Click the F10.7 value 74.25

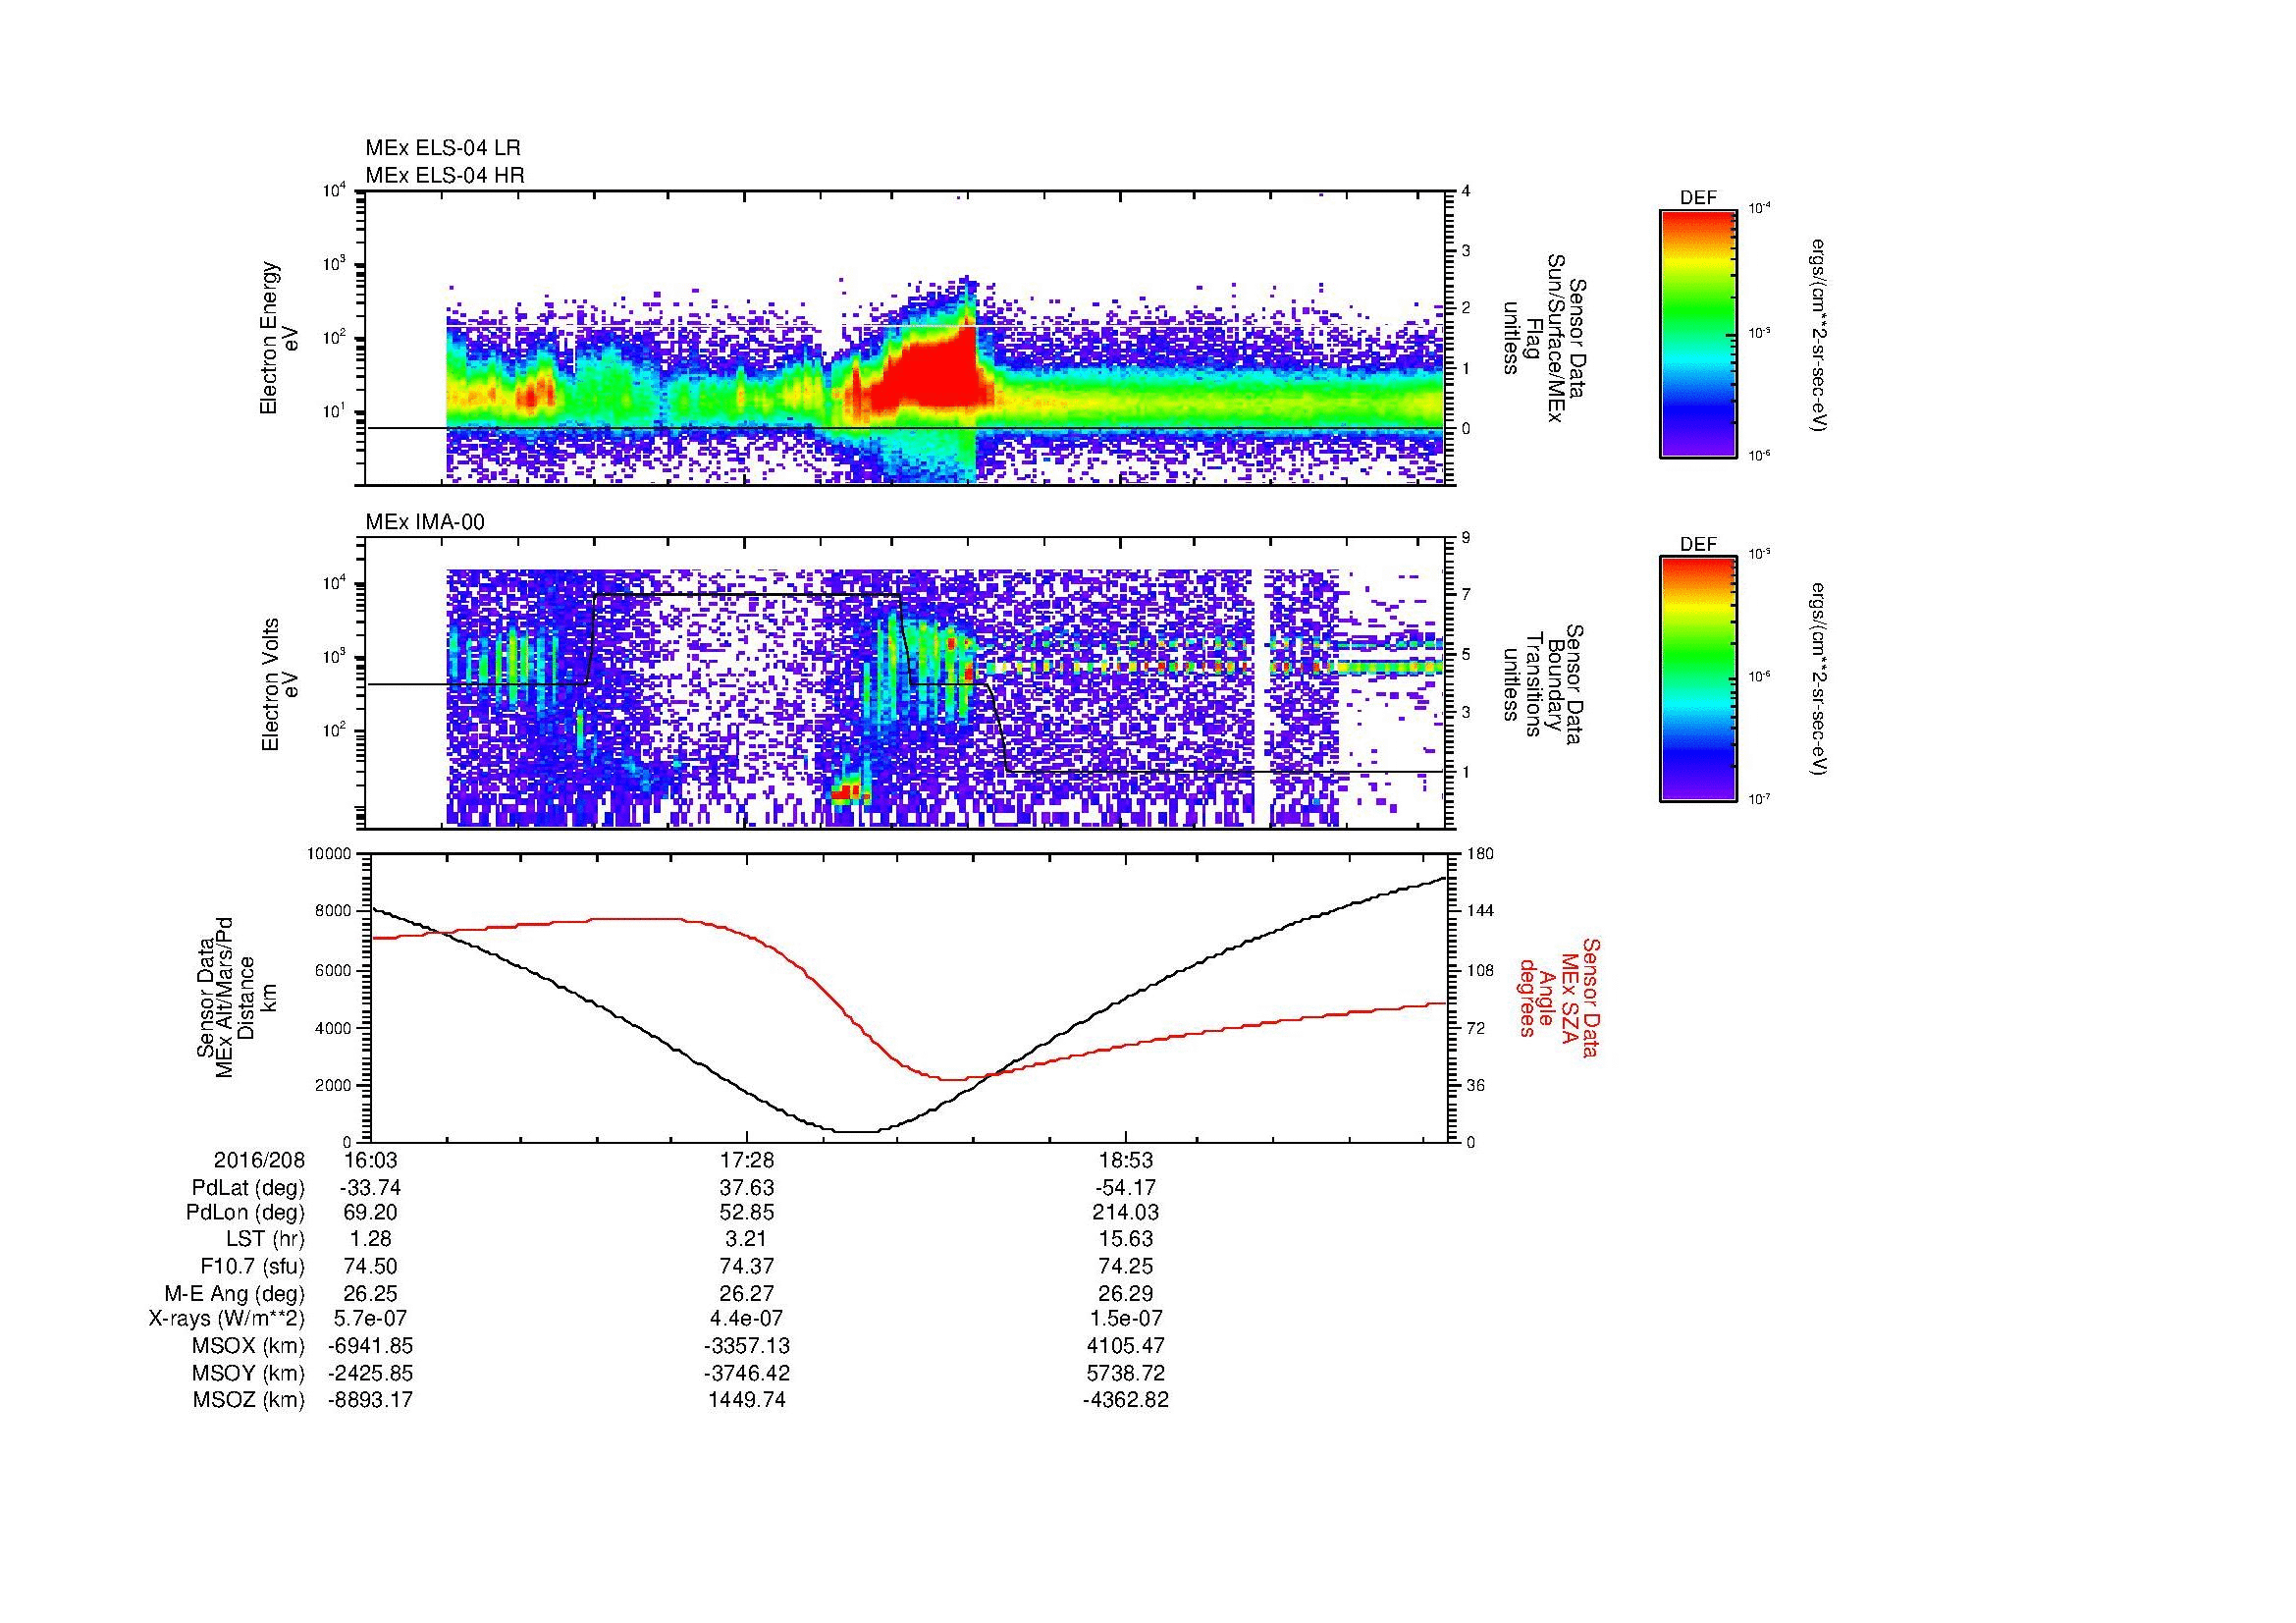(1126, 1266)
